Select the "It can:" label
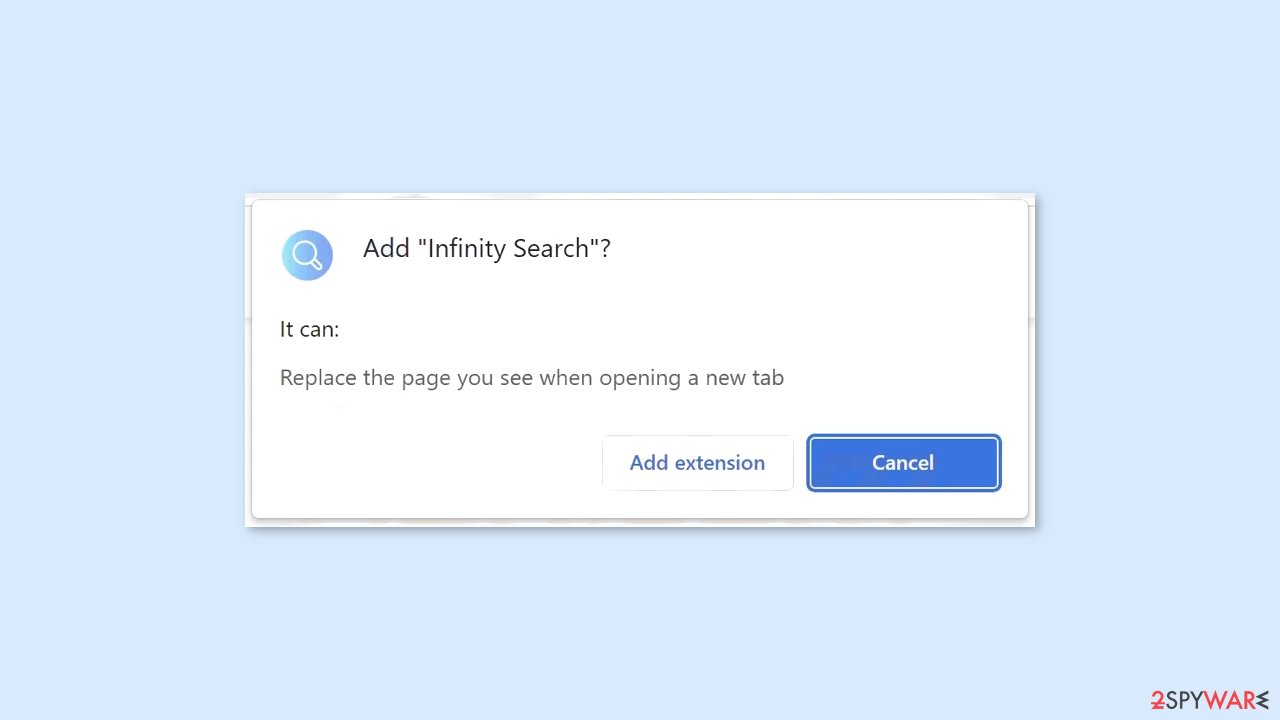The height and width of the screenshot is (720, 1280). (309, 329)
